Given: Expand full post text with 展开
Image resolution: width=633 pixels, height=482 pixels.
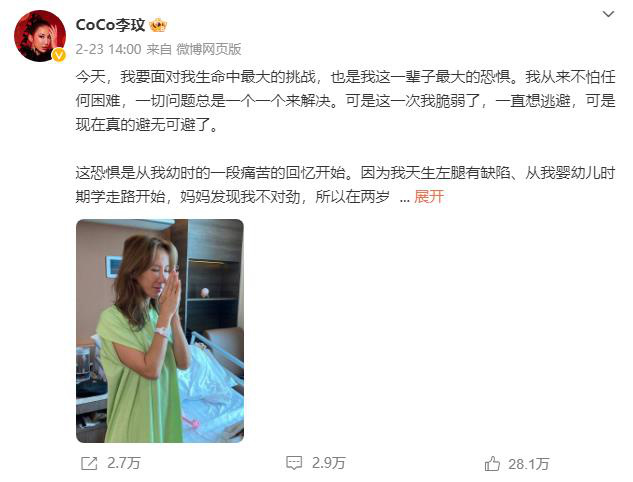Looking at the screenshot, I should point(429,197).
